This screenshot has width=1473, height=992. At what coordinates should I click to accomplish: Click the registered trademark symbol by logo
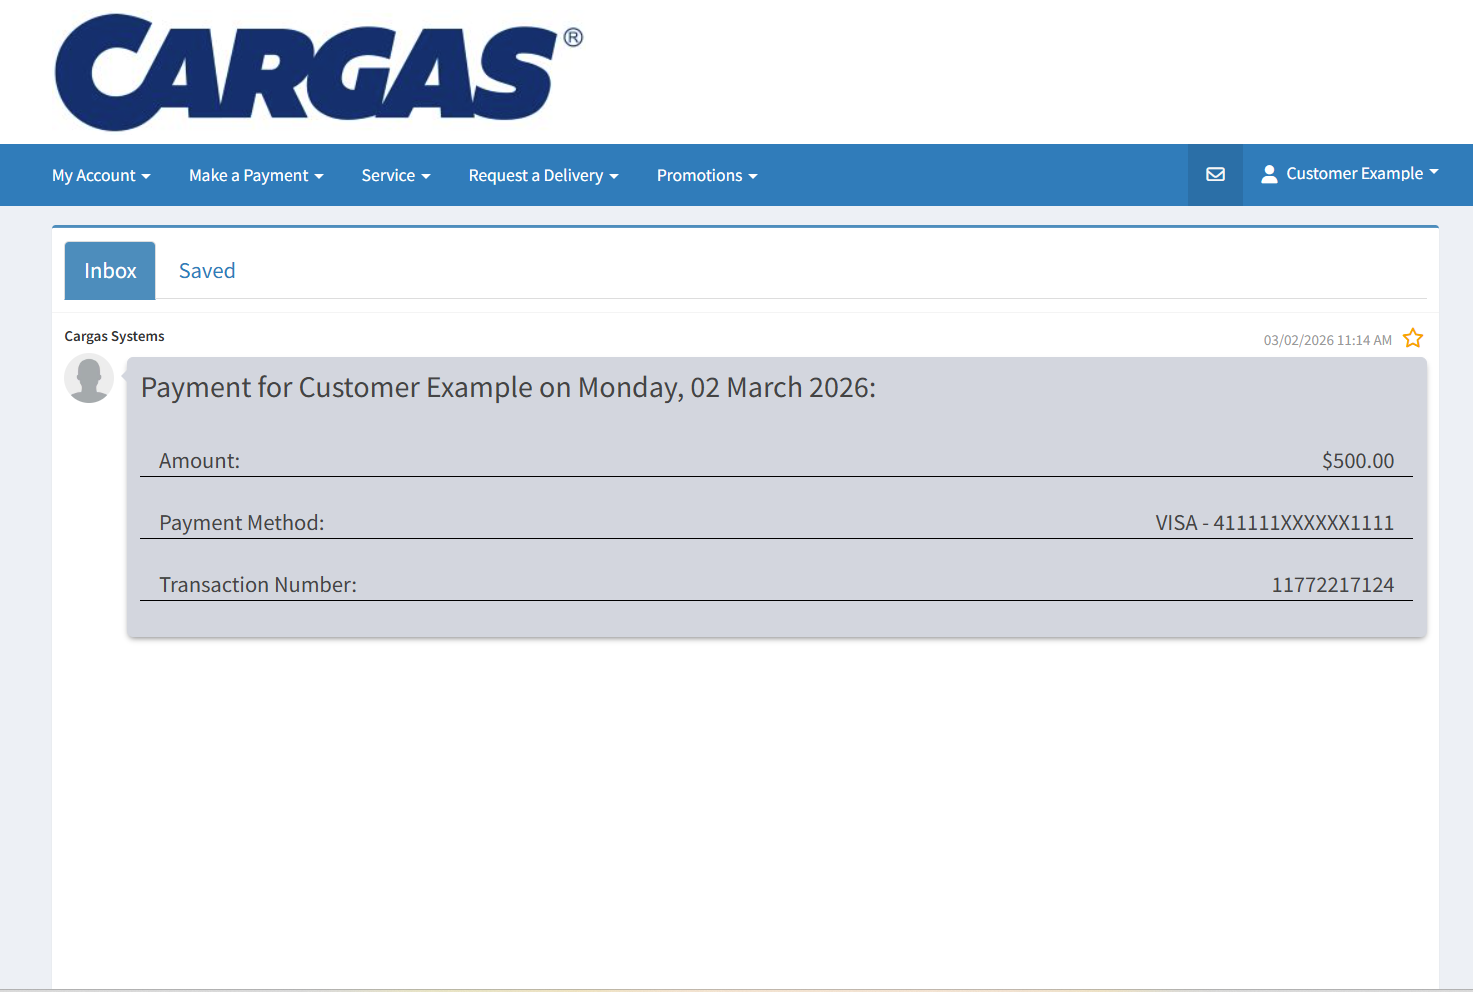click(x=573, y=38)
